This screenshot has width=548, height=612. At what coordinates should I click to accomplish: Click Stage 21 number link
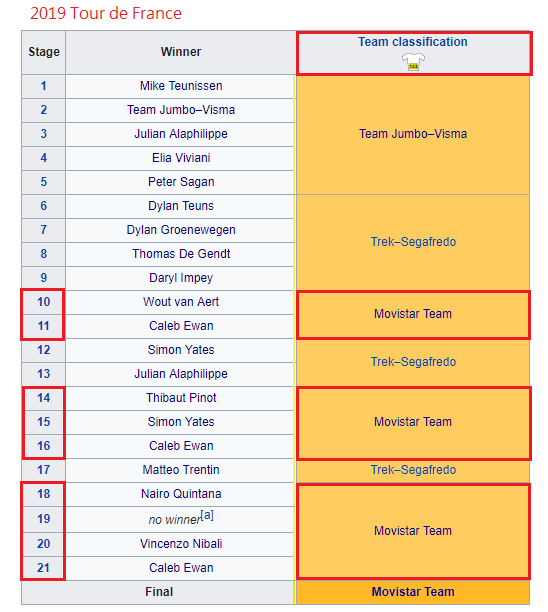(x=44, y=568)
